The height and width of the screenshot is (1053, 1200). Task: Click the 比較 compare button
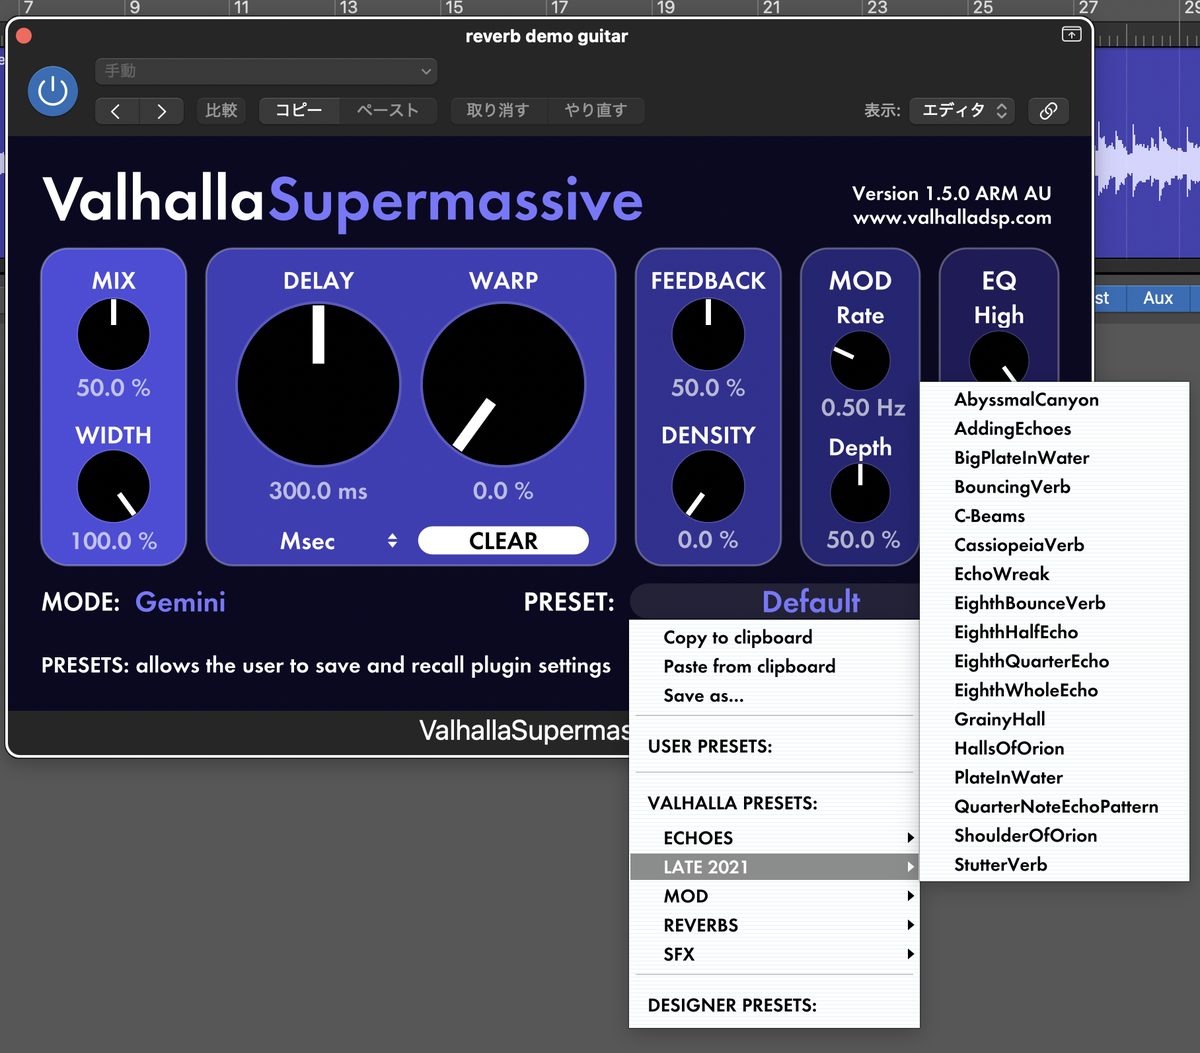pos(221,111)
